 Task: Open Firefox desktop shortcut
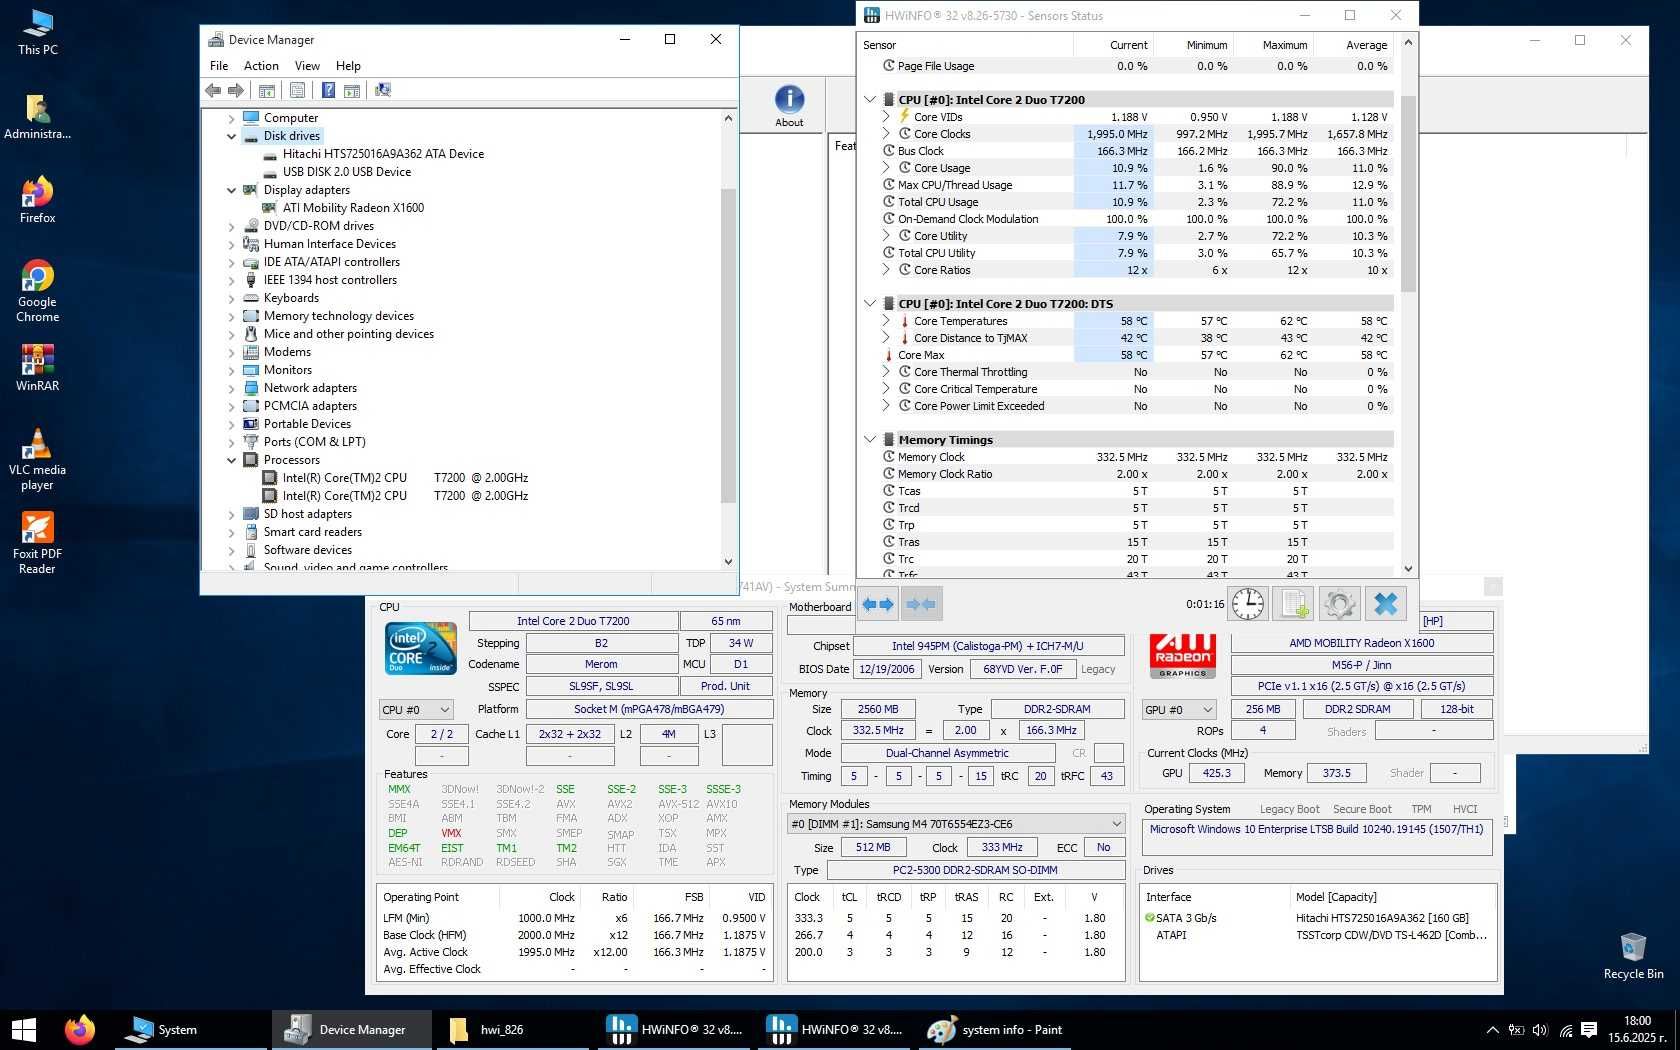pos(38,200)
